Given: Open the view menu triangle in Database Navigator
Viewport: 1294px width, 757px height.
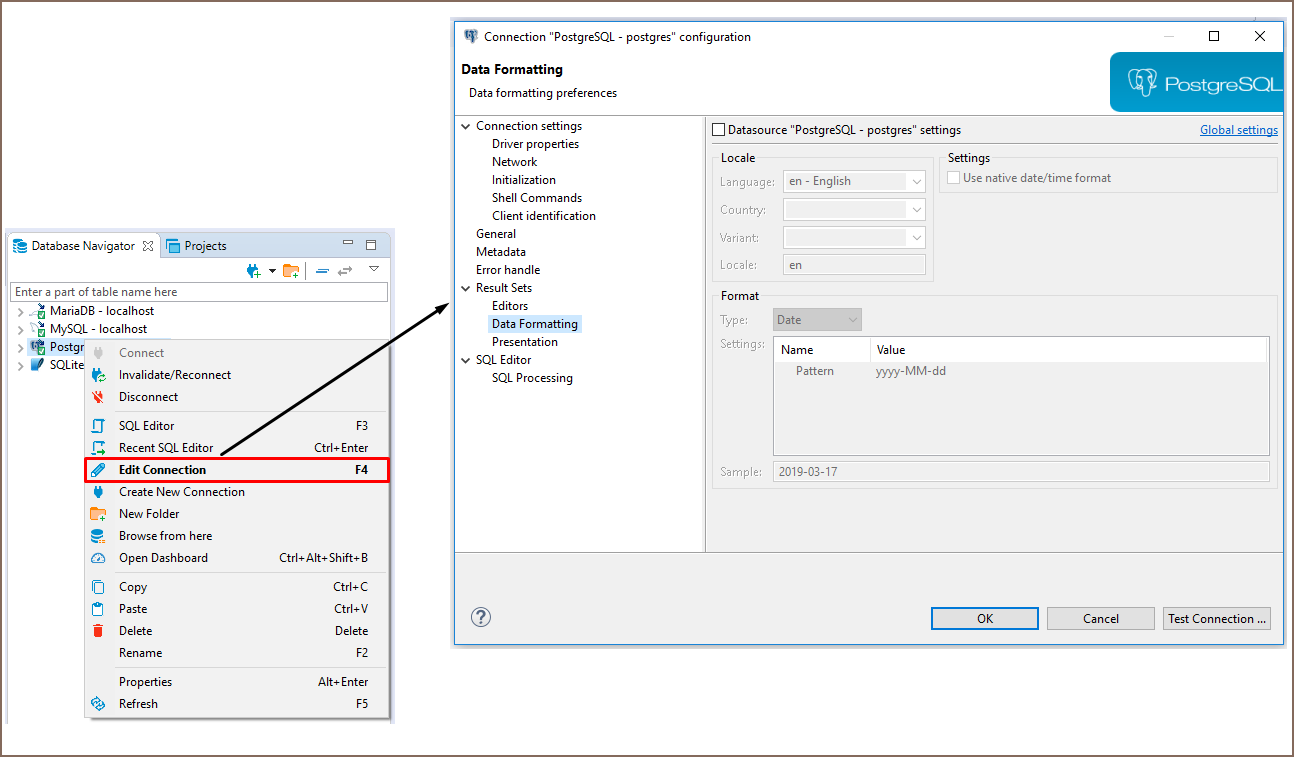Looking at the screenshot, I should pyautogui.click(x=374, y=269).
